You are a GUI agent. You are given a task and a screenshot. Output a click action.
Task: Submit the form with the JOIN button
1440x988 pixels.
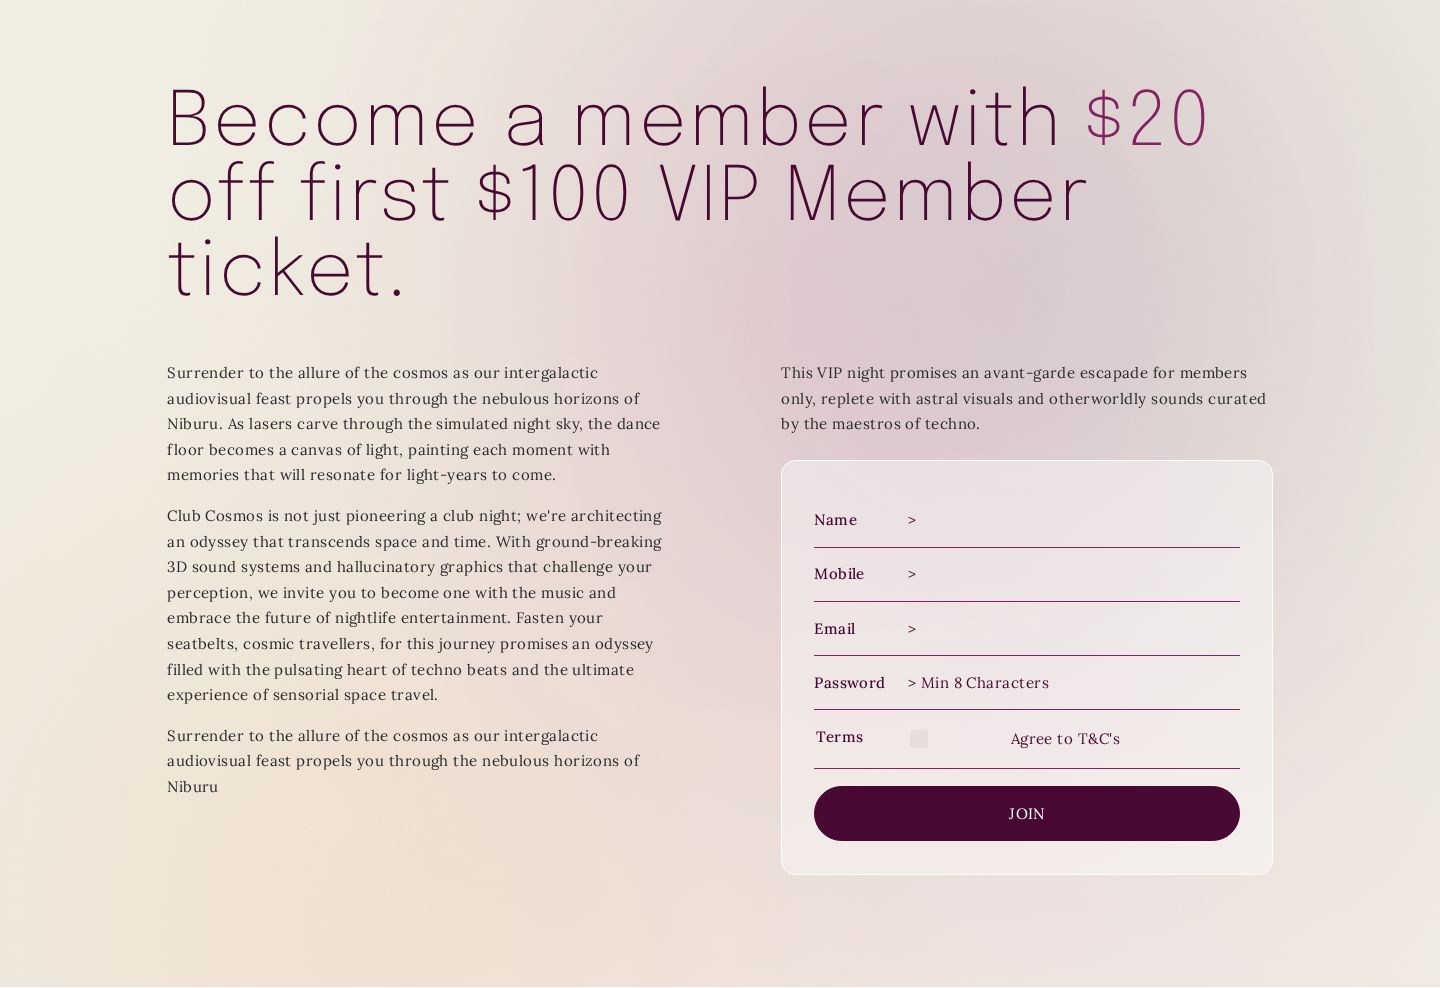click(x=1027, y=814)
